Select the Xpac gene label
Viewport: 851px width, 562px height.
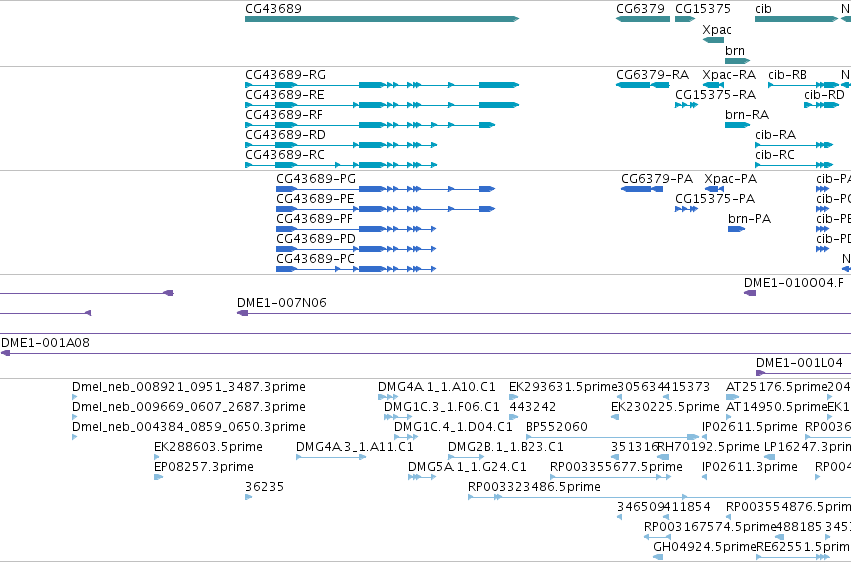pos(716,30)
